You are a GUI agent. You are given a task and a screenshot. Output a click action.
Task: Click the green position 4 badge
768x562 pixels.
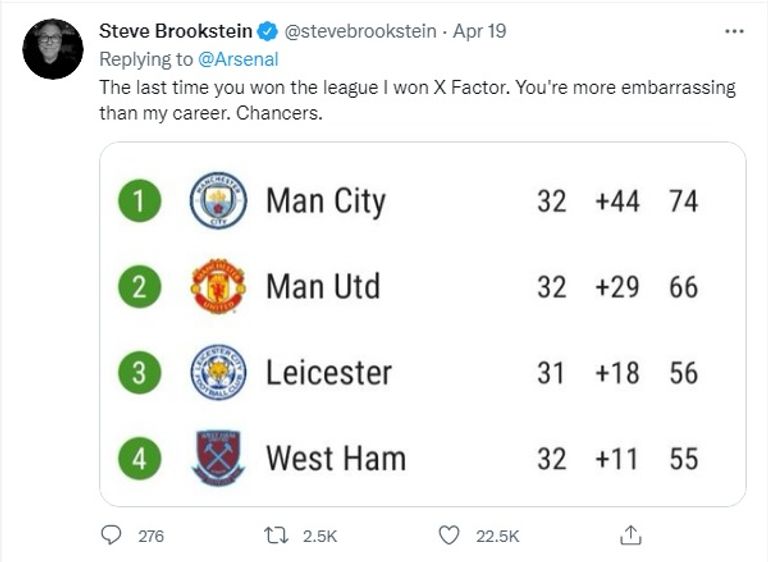click(141, 459)
